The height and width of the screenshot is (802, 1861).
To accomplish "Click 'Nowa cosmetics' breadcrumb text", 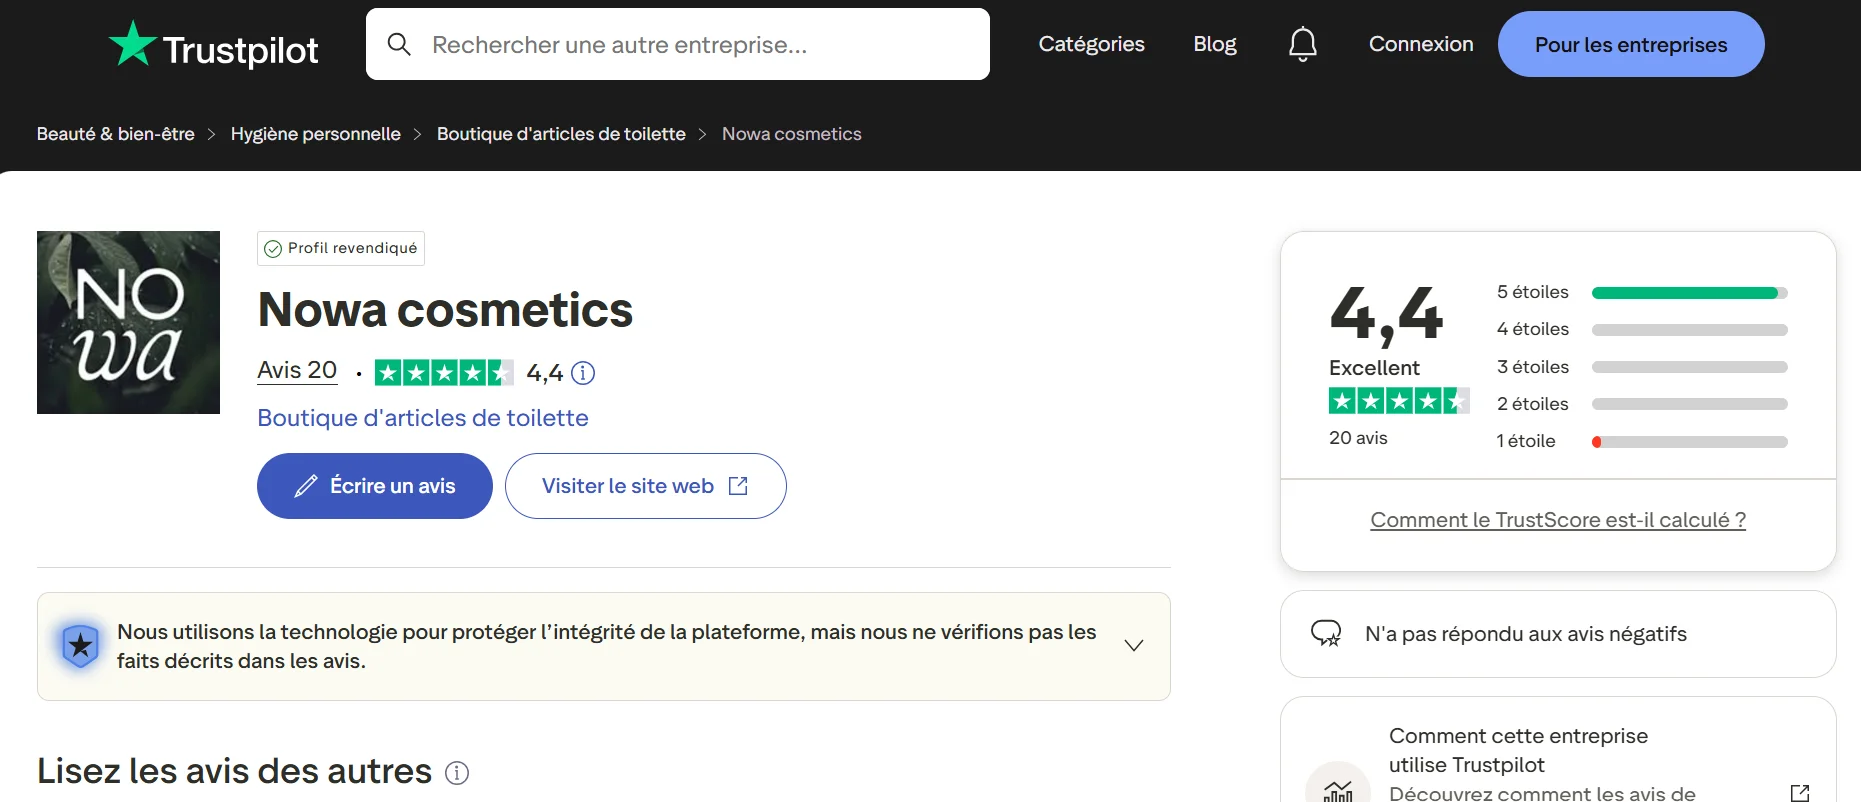I will tap(792, 134).
